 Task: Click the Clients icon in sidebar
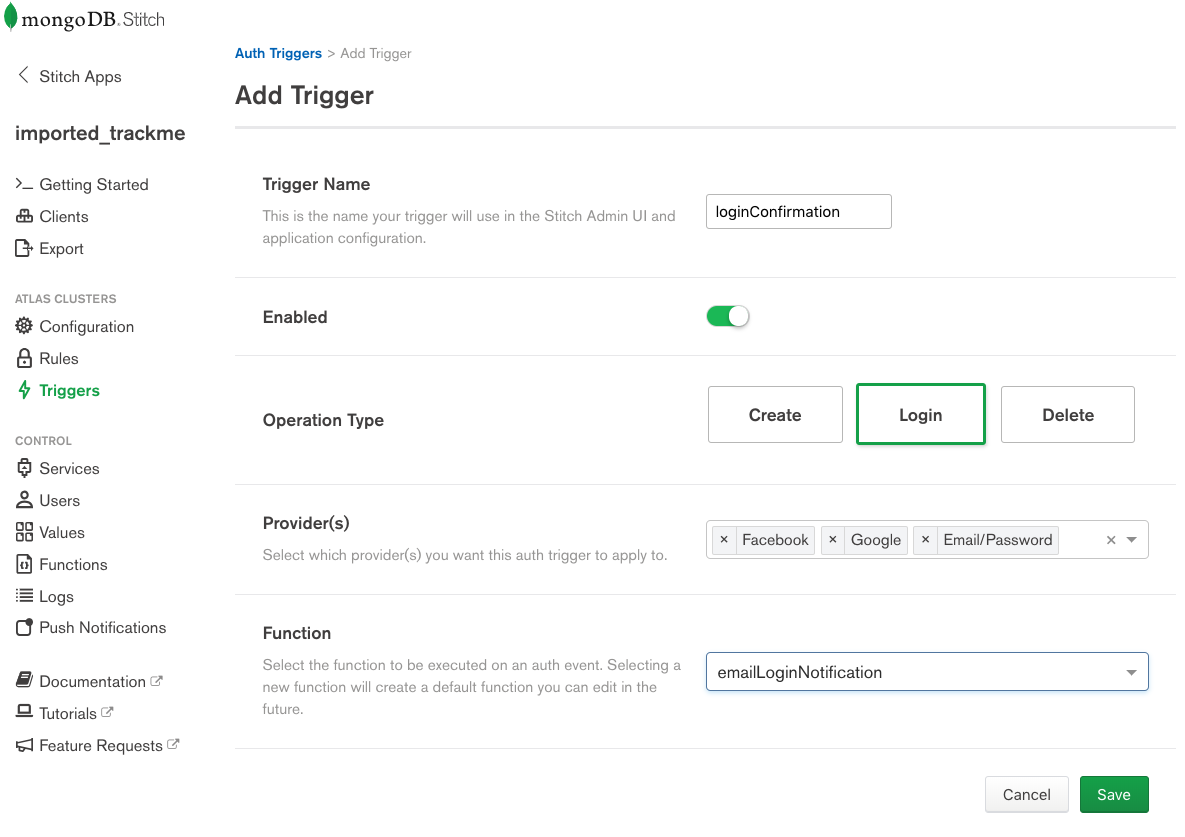[x=24, y=216]
